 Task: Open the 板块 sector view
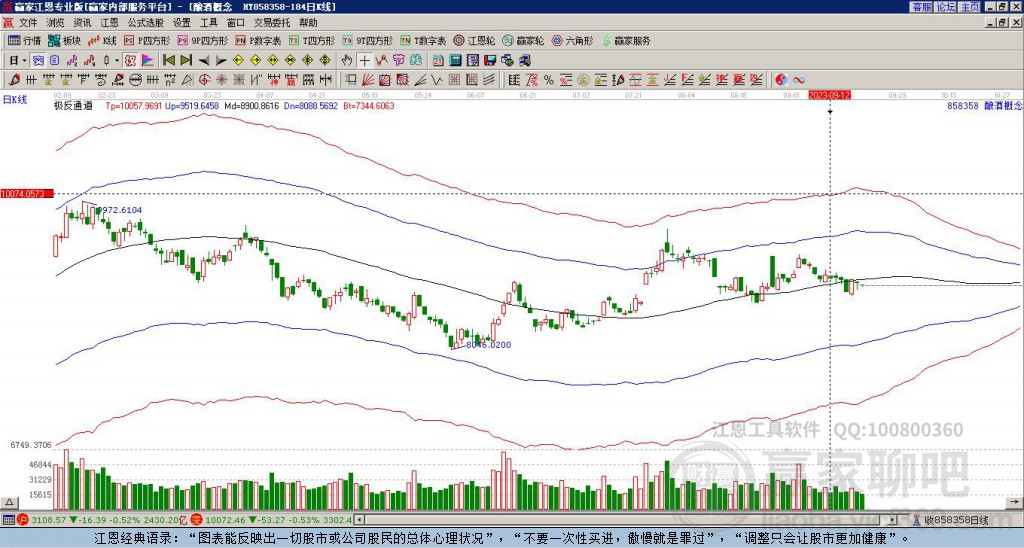pyautogui.click(x=64, y=40)
